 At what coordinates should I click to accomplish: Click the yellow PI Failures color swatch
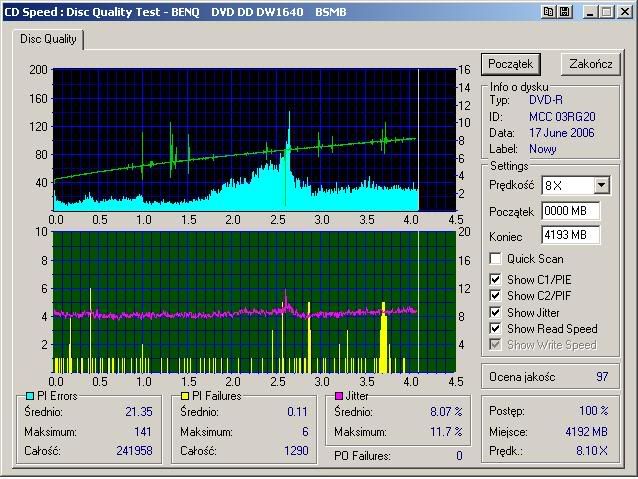click(x=185, y=396)
